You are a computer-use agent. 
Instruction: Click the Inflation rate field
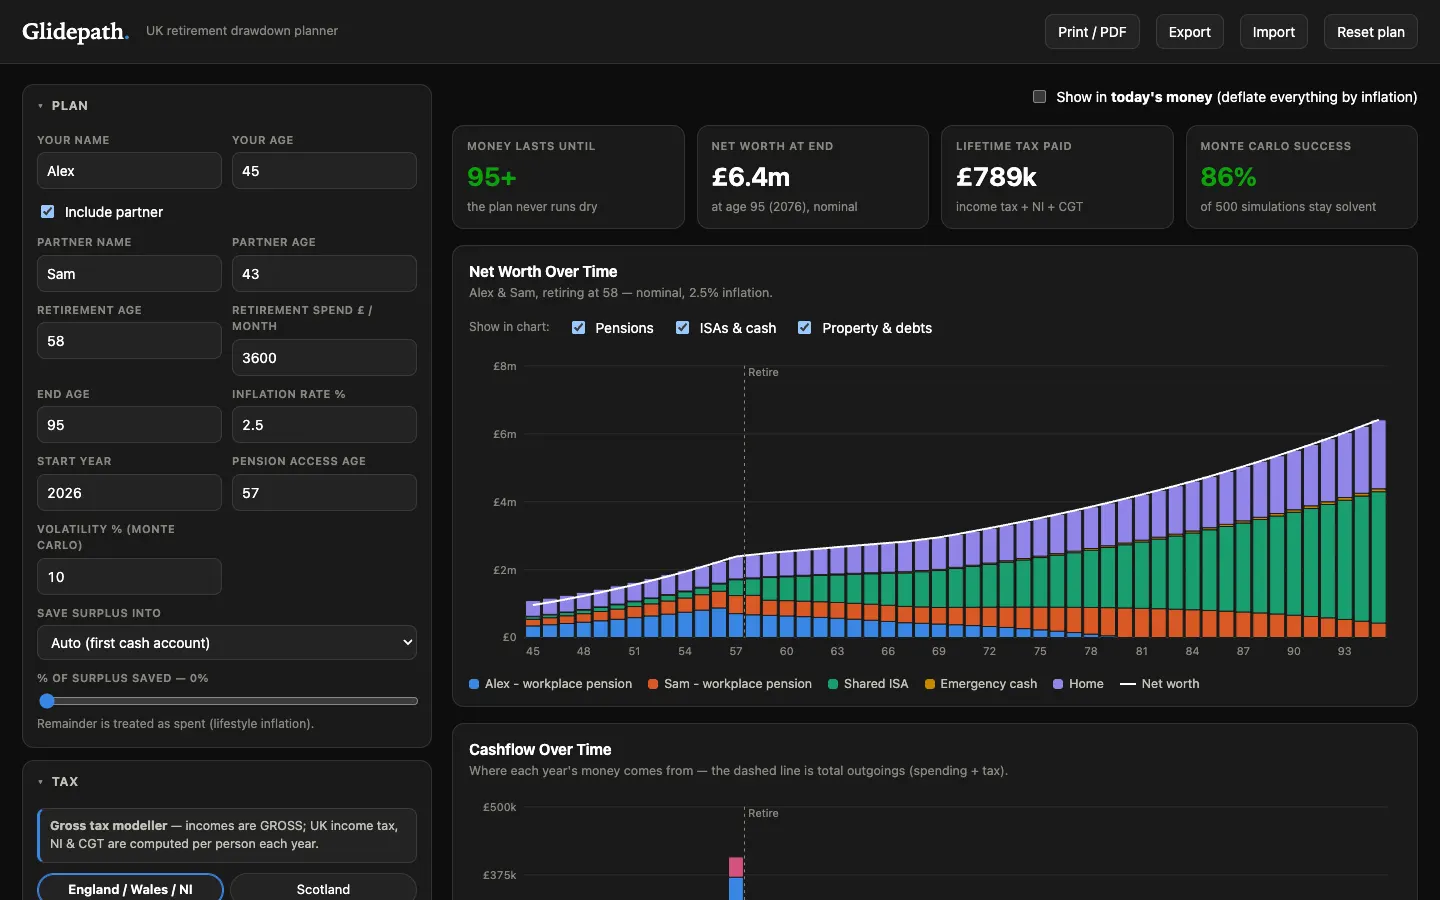324,425
